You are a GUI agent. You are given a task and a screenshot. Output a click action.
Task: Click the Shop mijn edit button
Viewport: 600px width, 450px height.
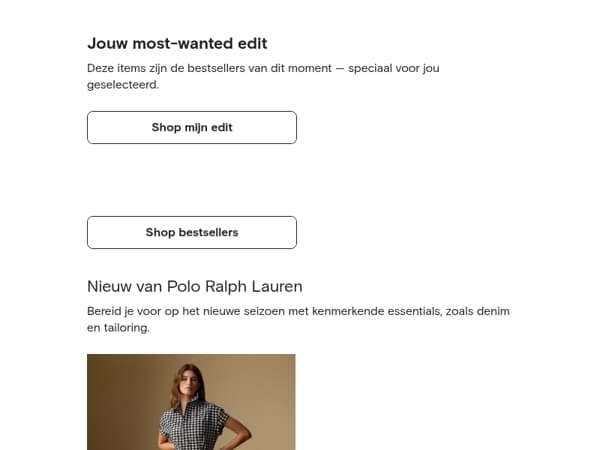(x=192, y=127)
